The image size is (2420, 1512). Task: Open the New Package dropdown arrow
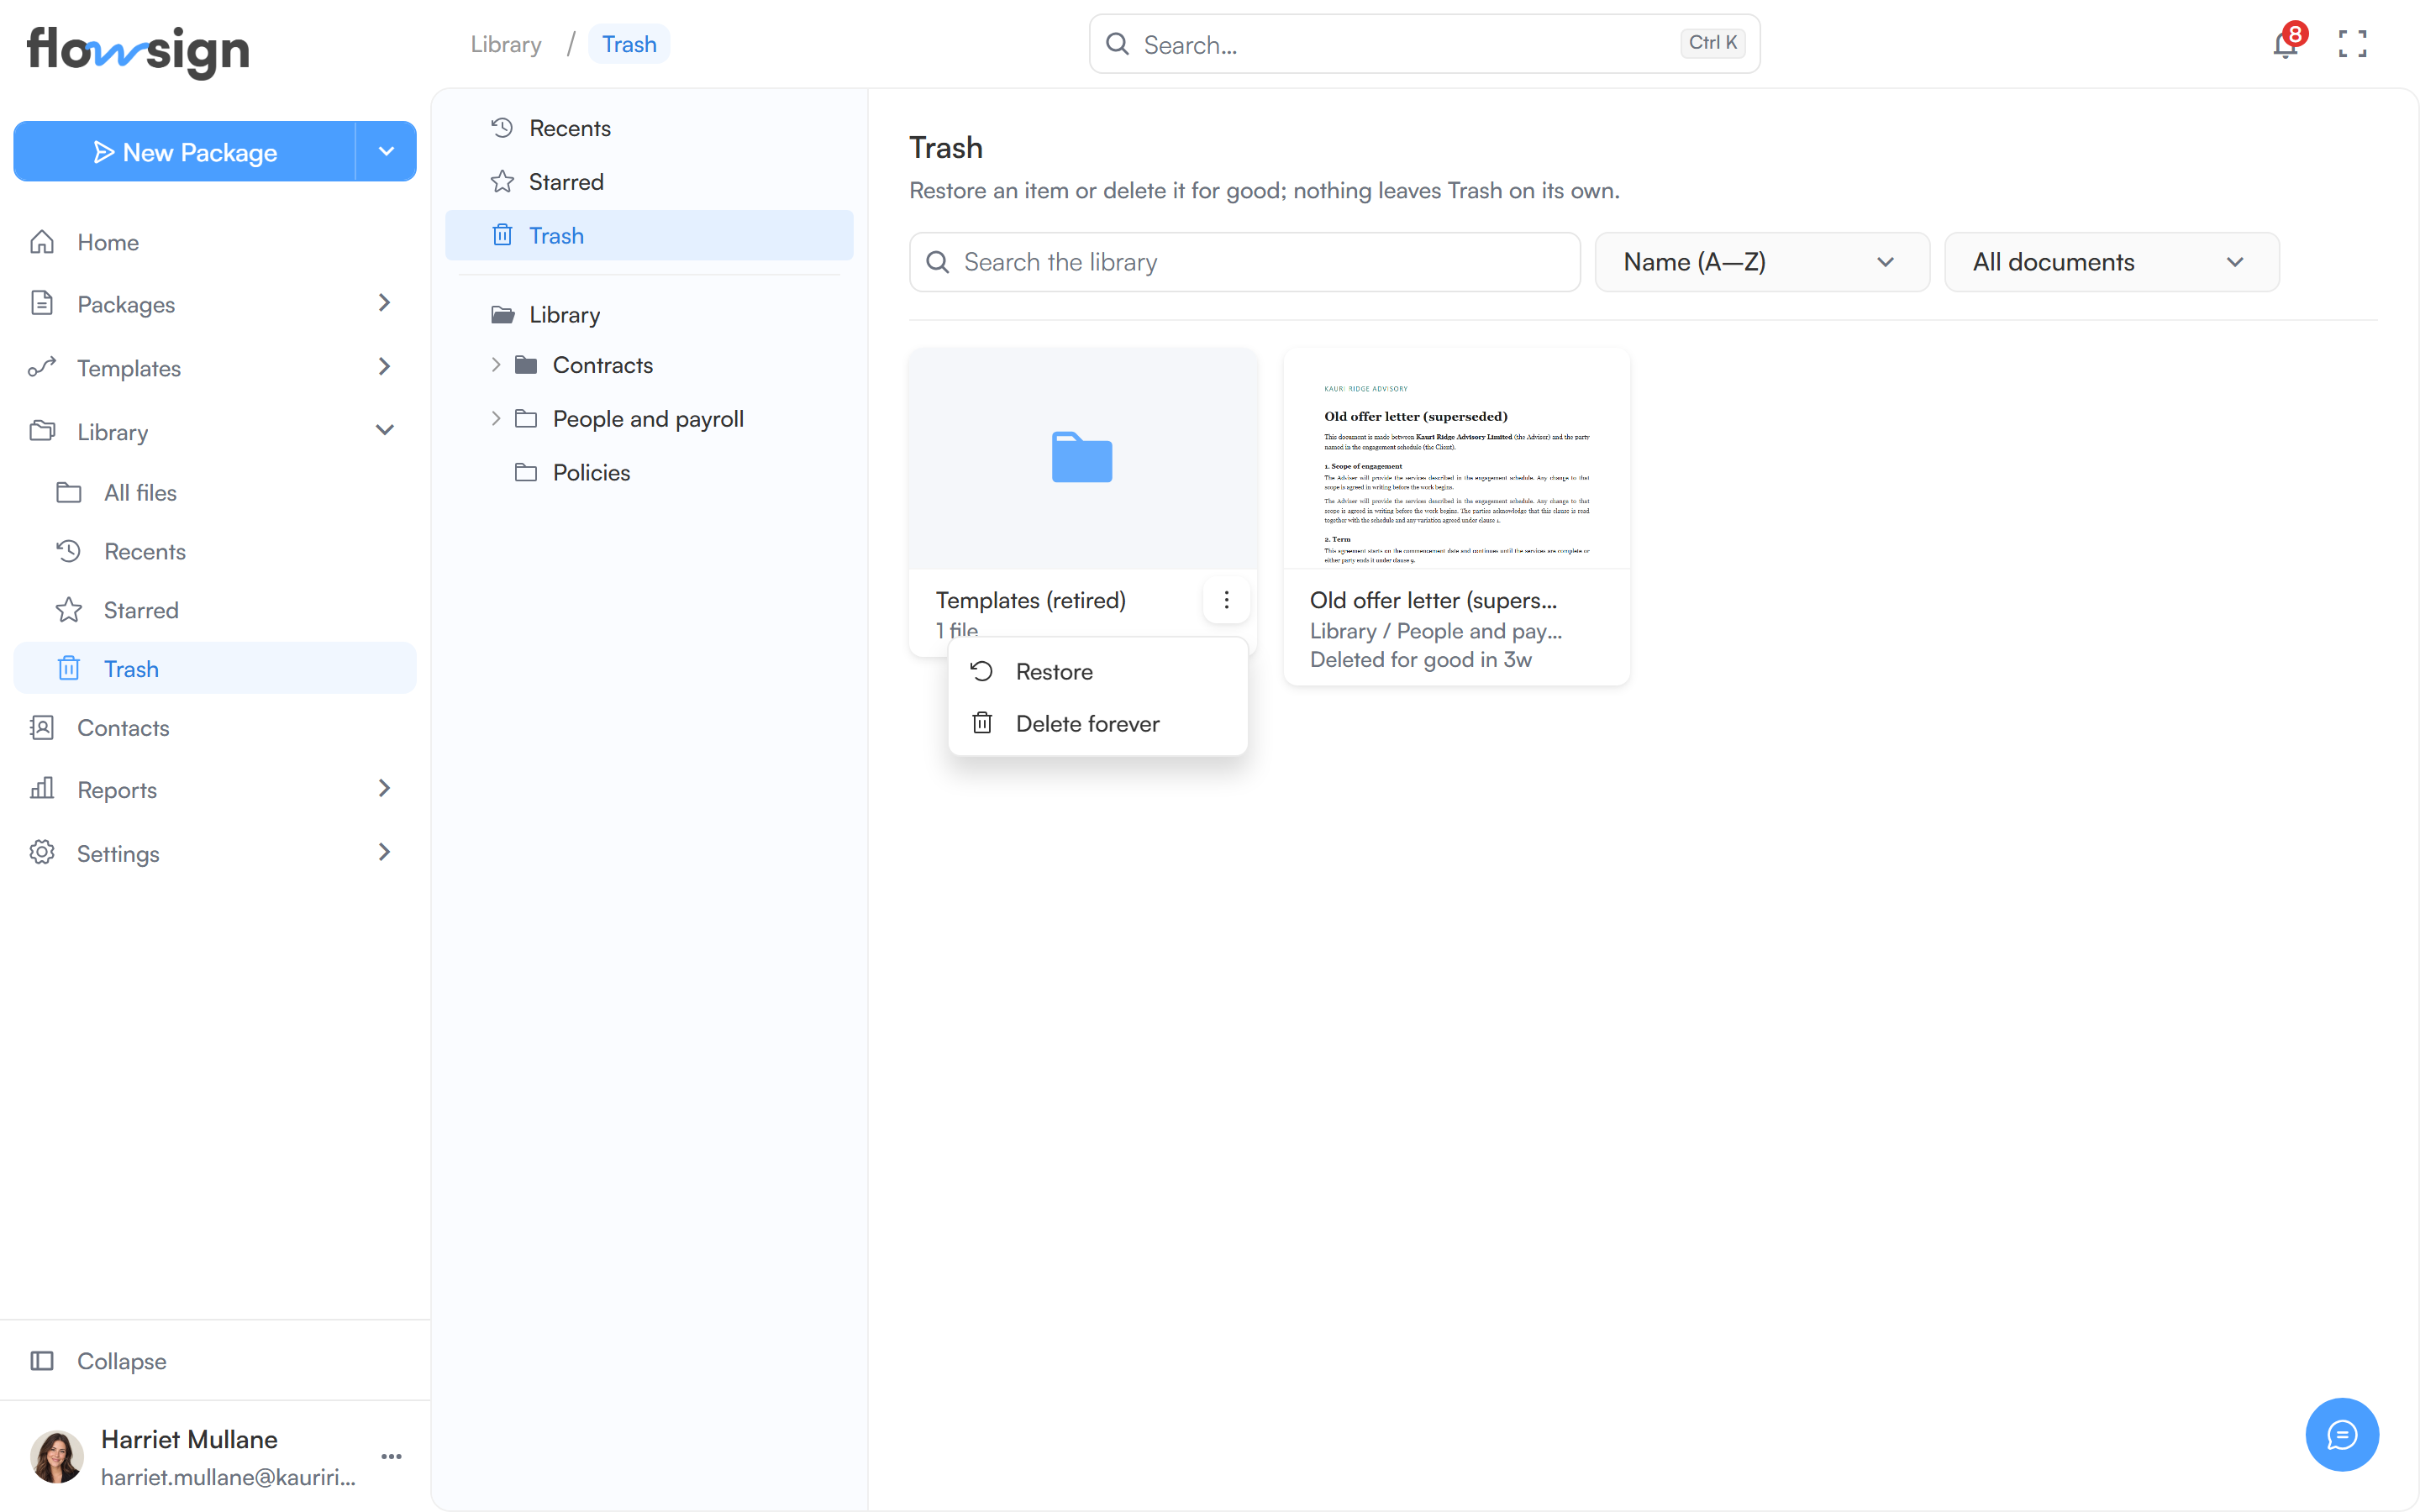click(x=386, y=151)
